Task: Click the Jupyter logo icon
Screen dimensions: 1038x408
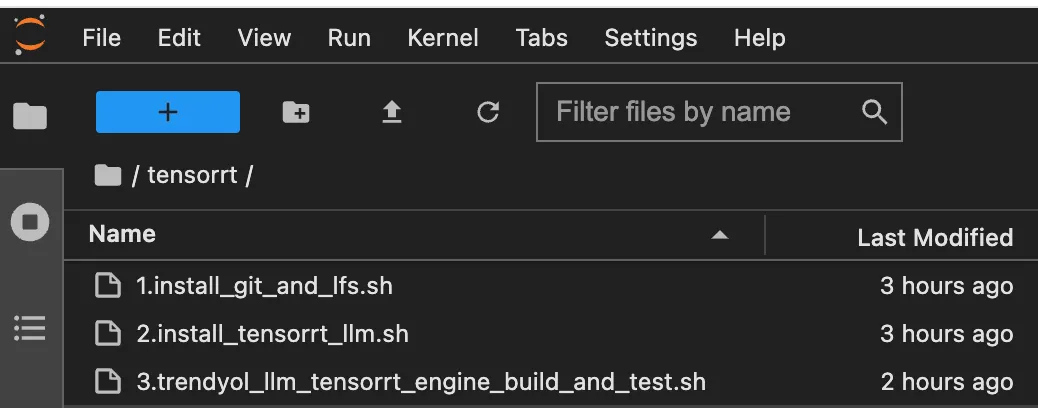Action: pos(30,36)
